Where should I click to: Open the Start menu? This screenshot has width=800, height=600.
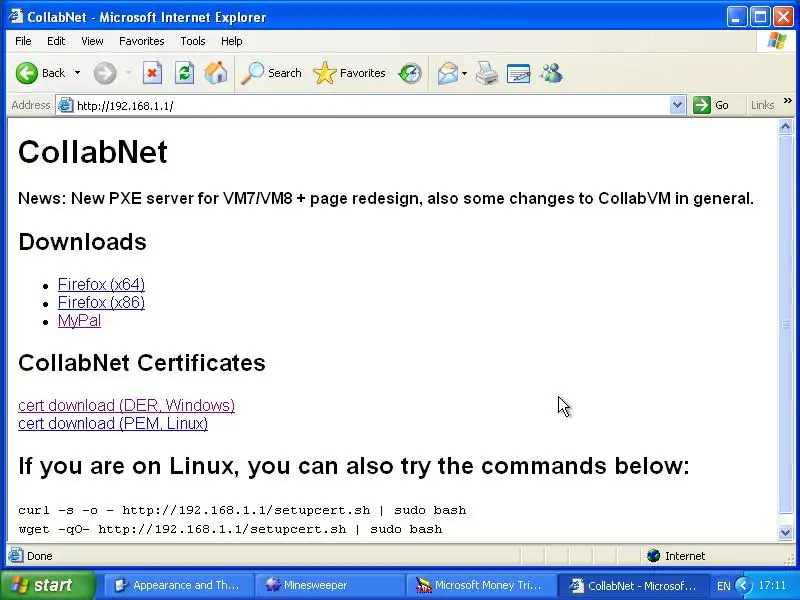[47, 585]
